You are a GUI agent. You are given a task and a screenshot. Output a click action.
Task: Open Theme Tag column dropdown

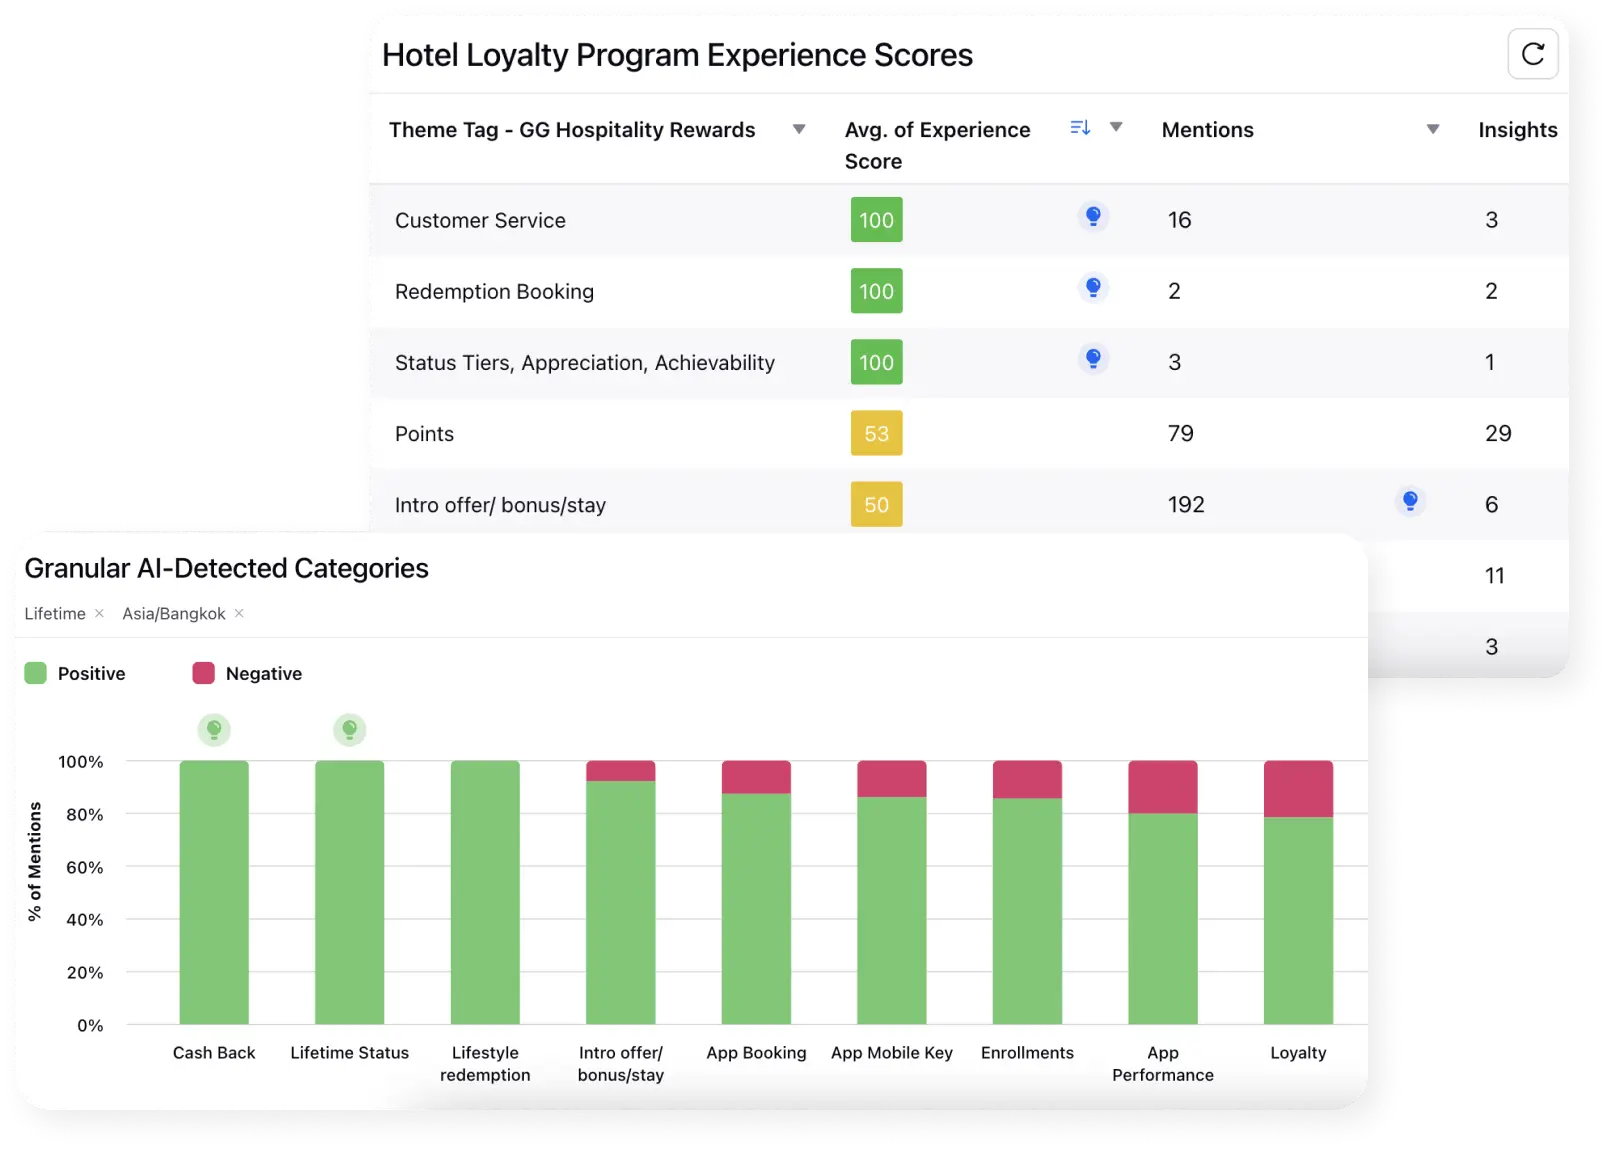click(x=799, y=129)
